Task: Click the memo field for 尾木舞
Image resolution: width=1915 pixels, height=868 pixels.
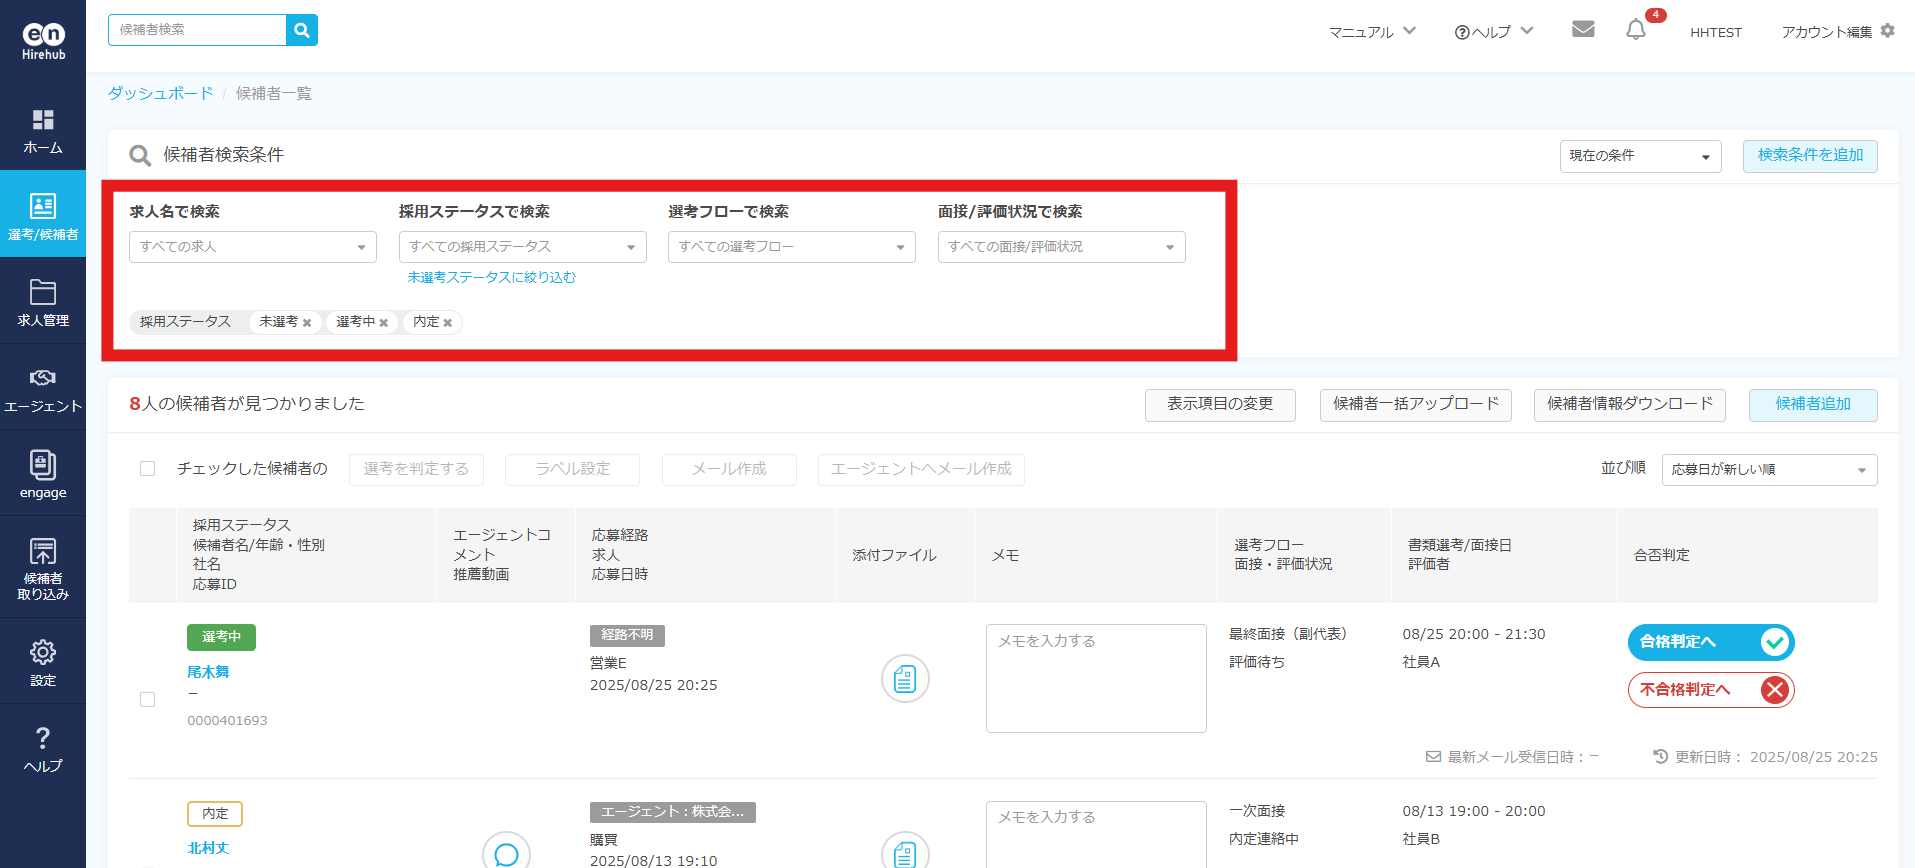Action: pyautogui.click(x=1095, y=679)
